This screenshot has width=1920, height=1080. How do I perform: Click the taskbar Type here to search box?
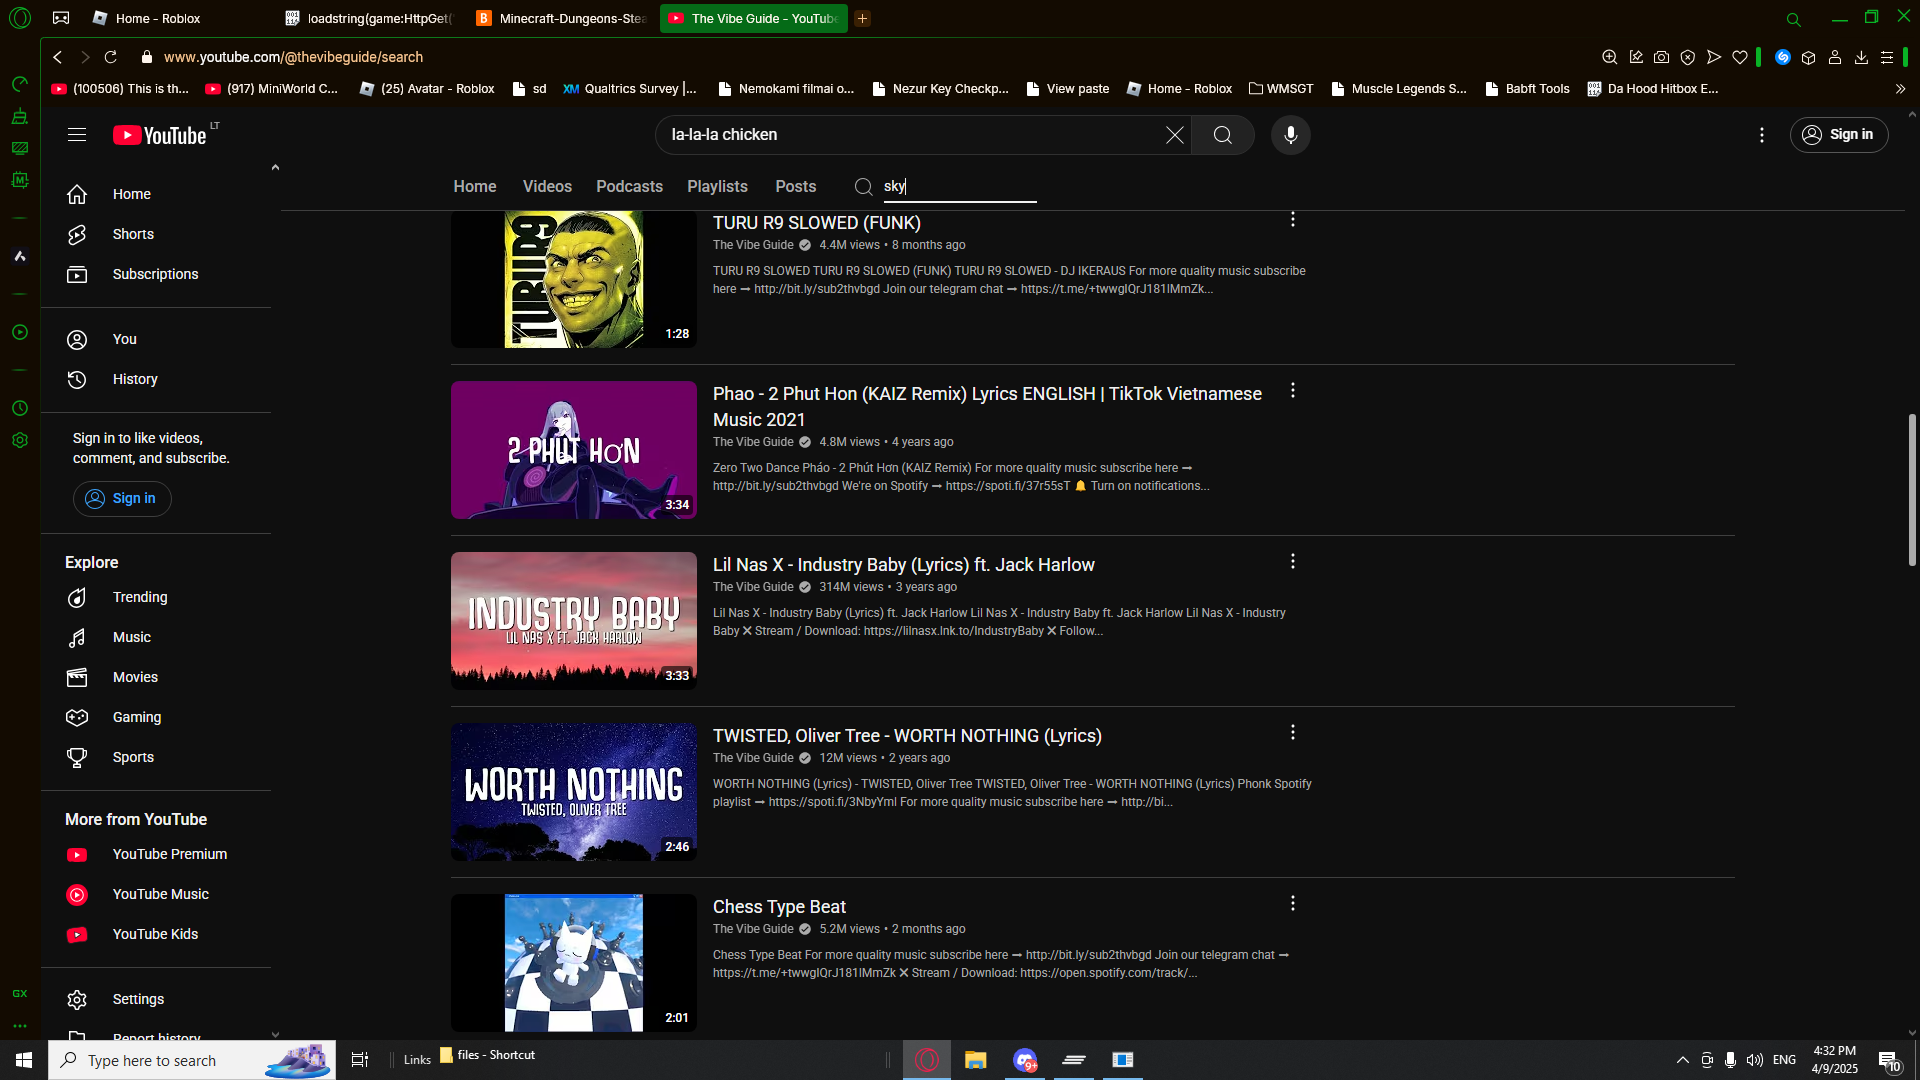coord(192,1060)
